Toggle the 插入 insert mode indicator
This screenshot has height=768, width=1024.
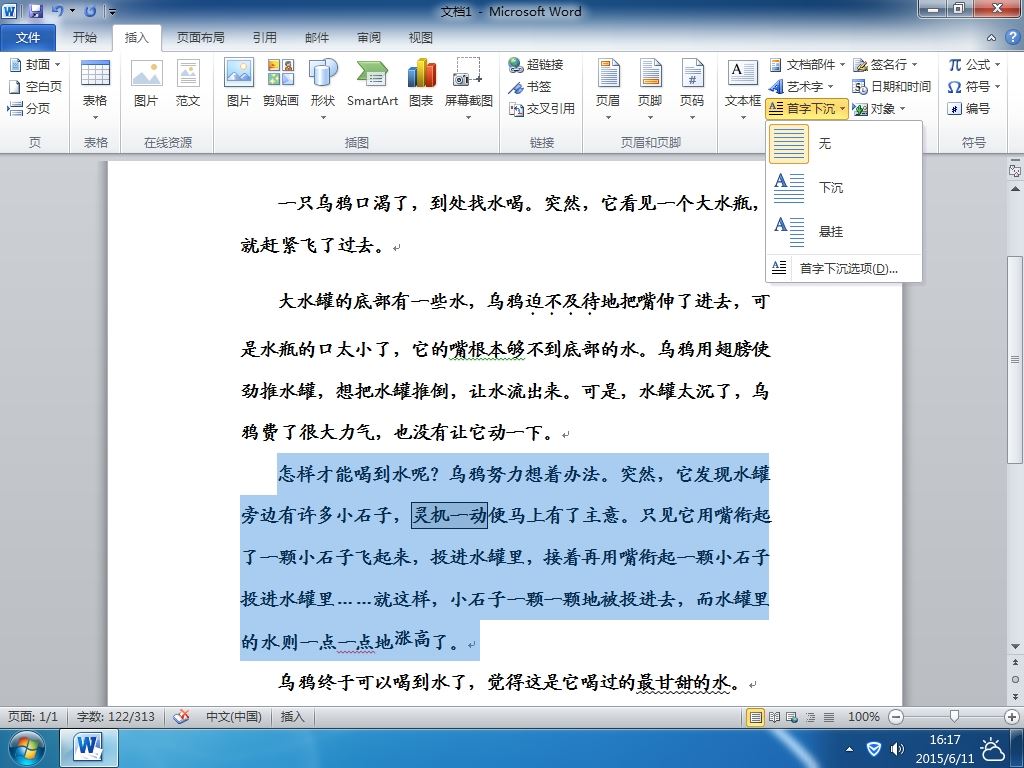(x=293, y=716)
